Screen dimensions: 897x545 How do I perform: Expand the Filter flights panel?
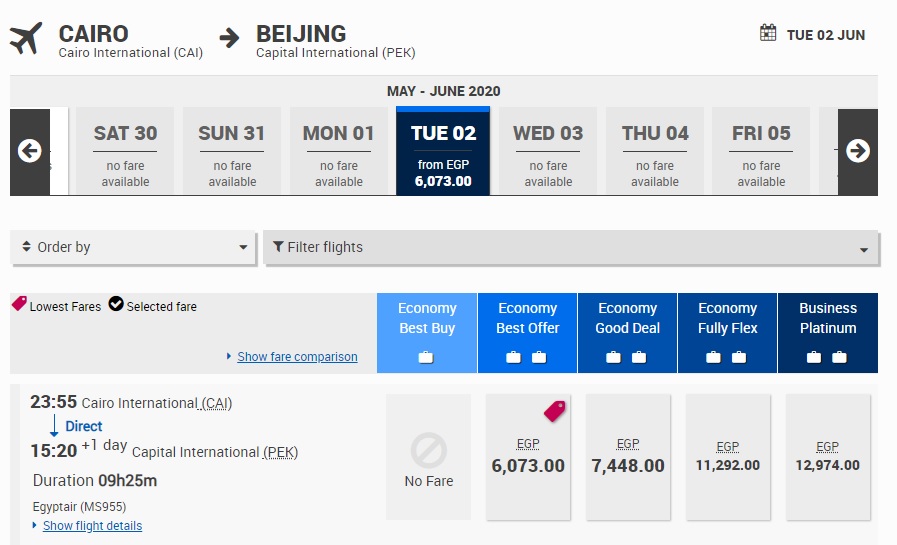click(x=571, y=247)
